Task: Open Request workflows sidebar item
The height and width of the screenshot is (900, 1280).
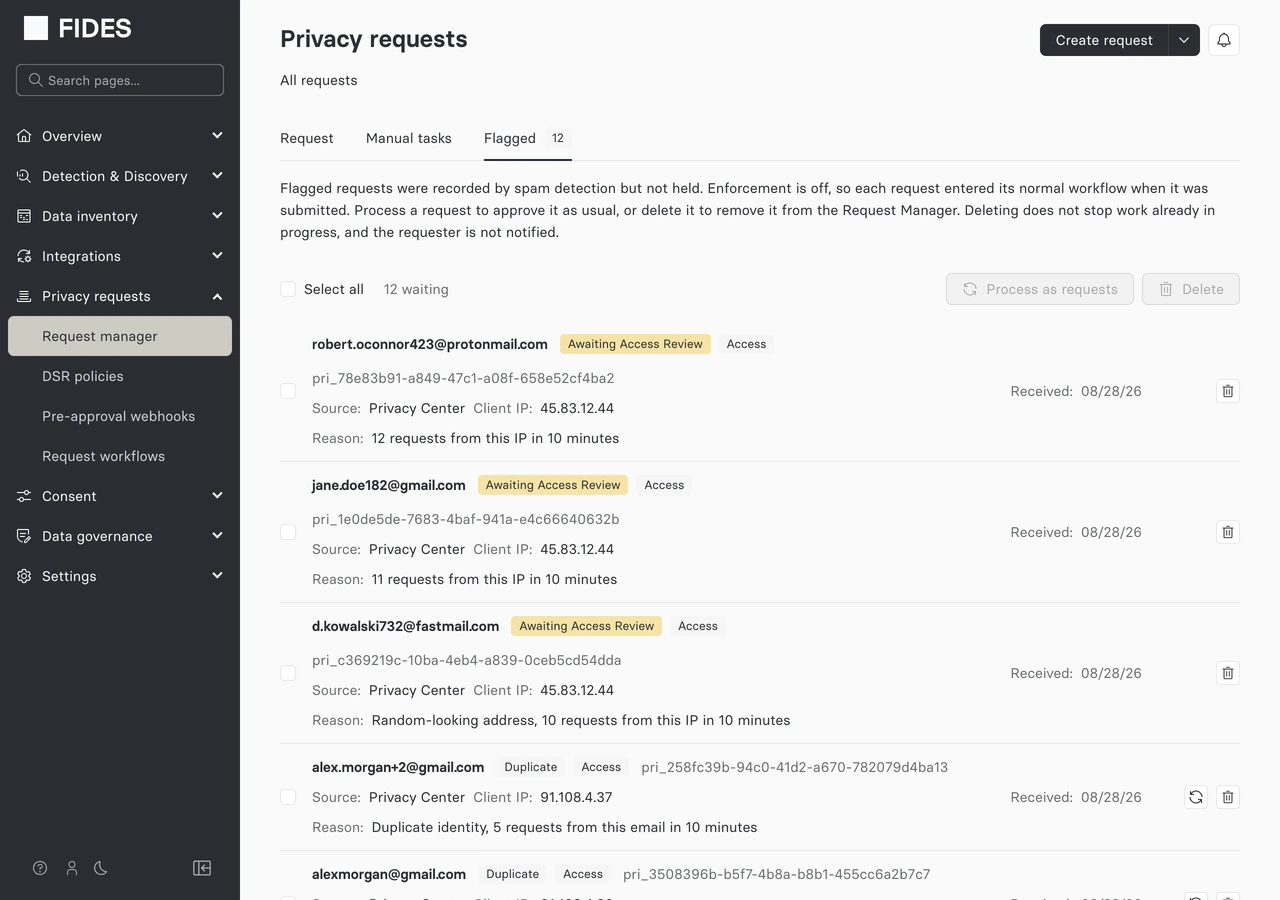Action: coord(120,456)
